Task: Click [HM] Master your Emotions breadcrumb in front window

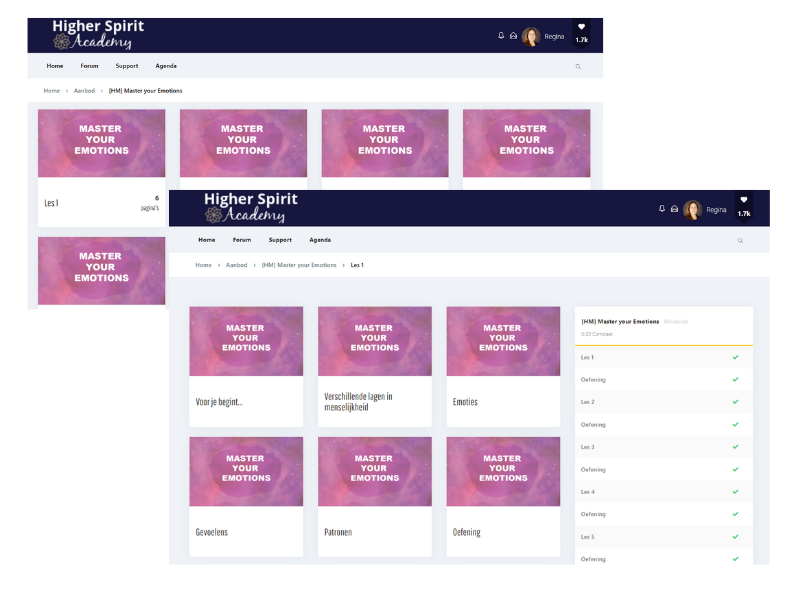Action: click(x=299, y=265)
